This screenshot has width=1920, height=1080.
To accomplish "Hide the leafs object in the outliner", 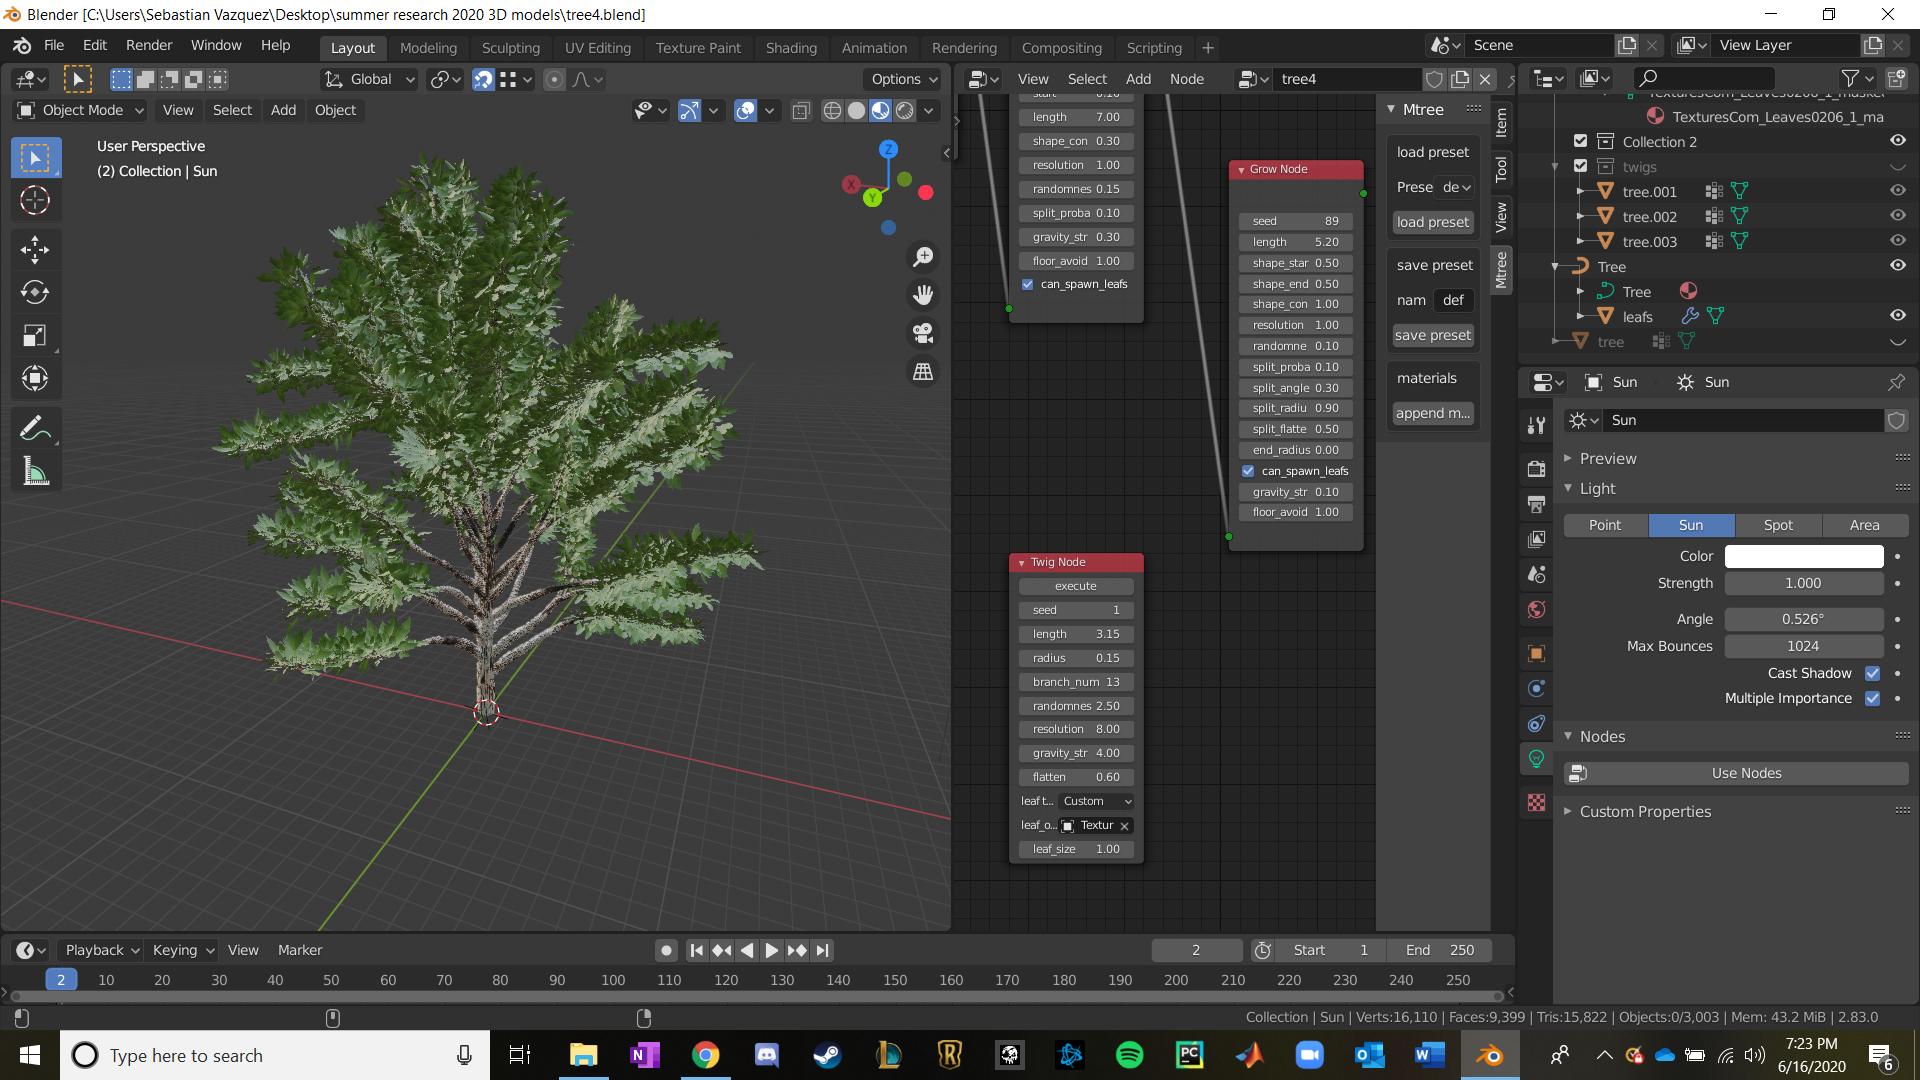I will (x=1898, y=315).
